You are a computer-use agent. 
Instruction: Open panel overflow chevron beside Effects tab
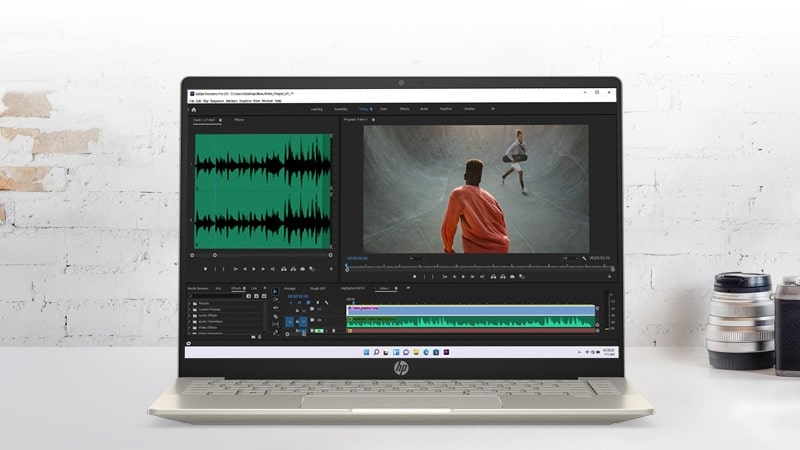(265, 288)
